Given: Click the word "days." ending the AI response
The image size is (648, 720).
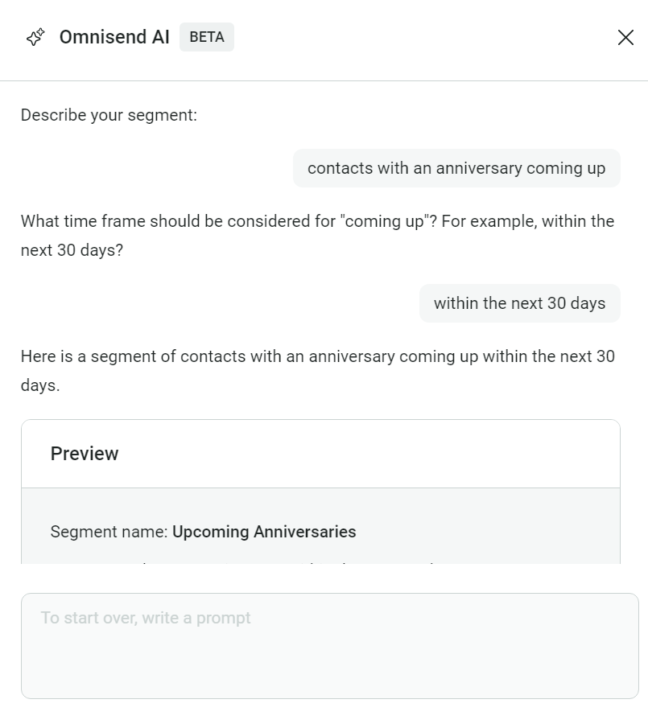Looking at the screenshot, I should pyautogui.click(x=41, y=385).
